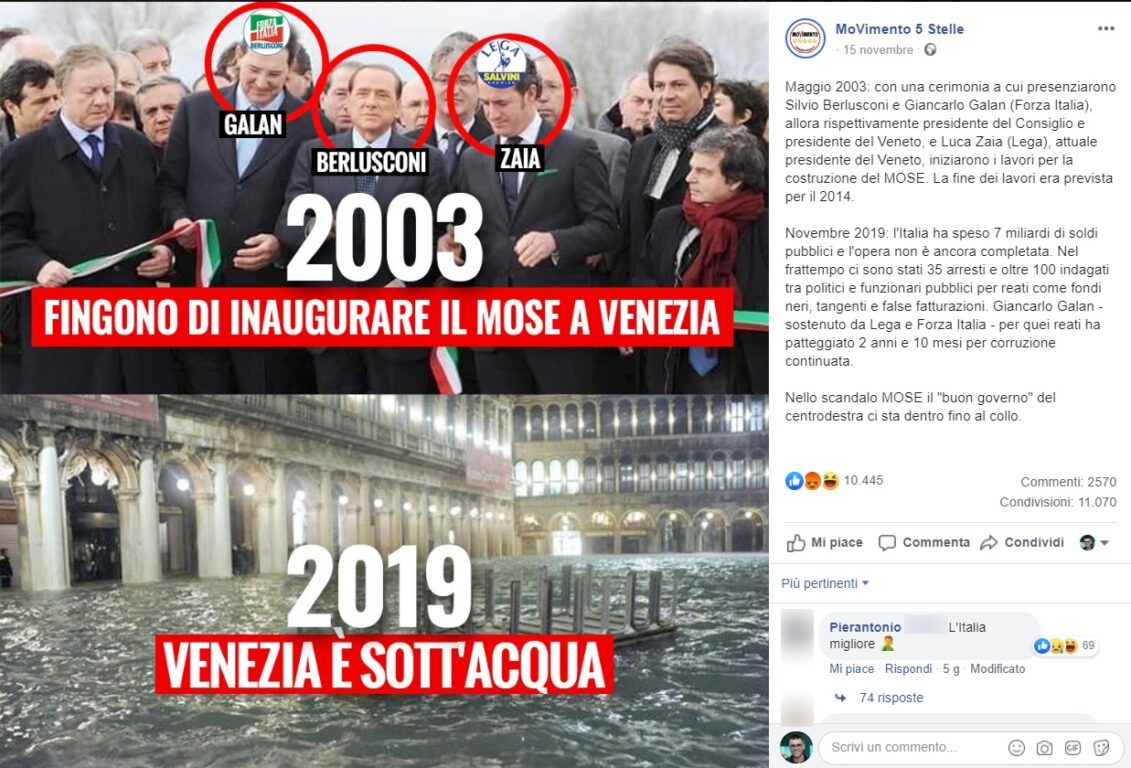Image resolution: width=1131 pixels, height=768 pixels.
Task: Click the public globe privacy icon
Action: [930, 50]
